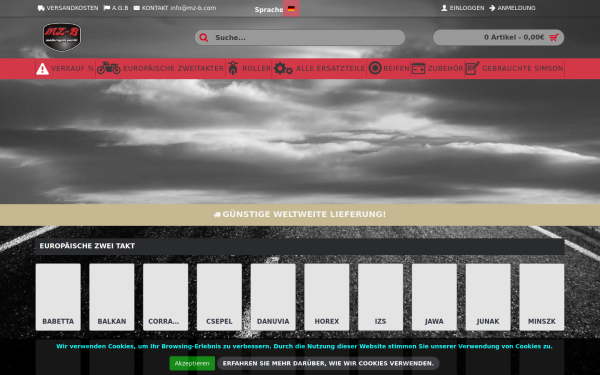Click the warning triangle icon by Verkauf
Viewport: 600px width, 375px height.
(x=42, y=69)
